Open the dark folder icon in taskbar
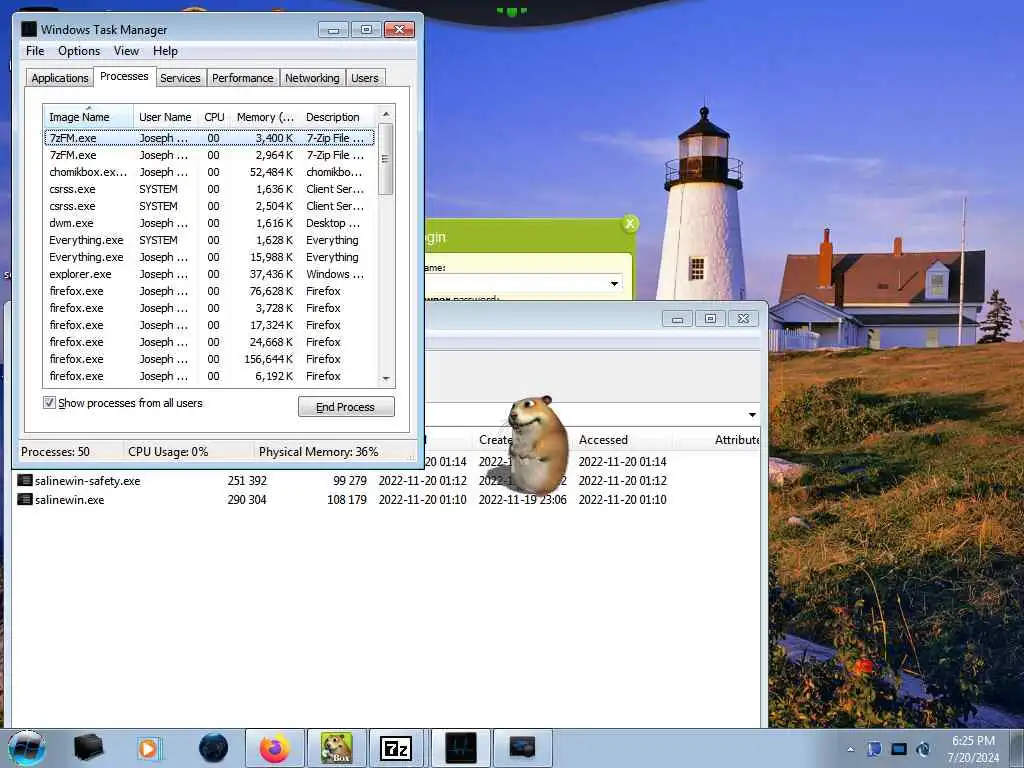The width and height of the screenshot is (1024, 768). (x=88, y=748)
